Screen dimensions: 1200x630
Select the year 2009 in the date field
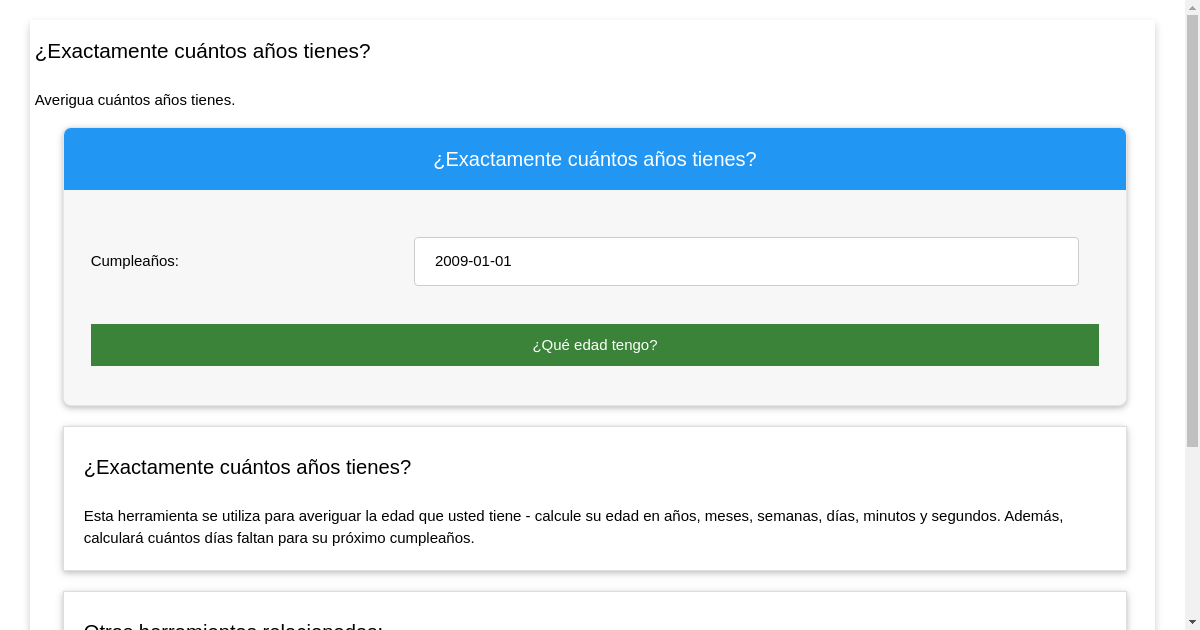point(450,261)
